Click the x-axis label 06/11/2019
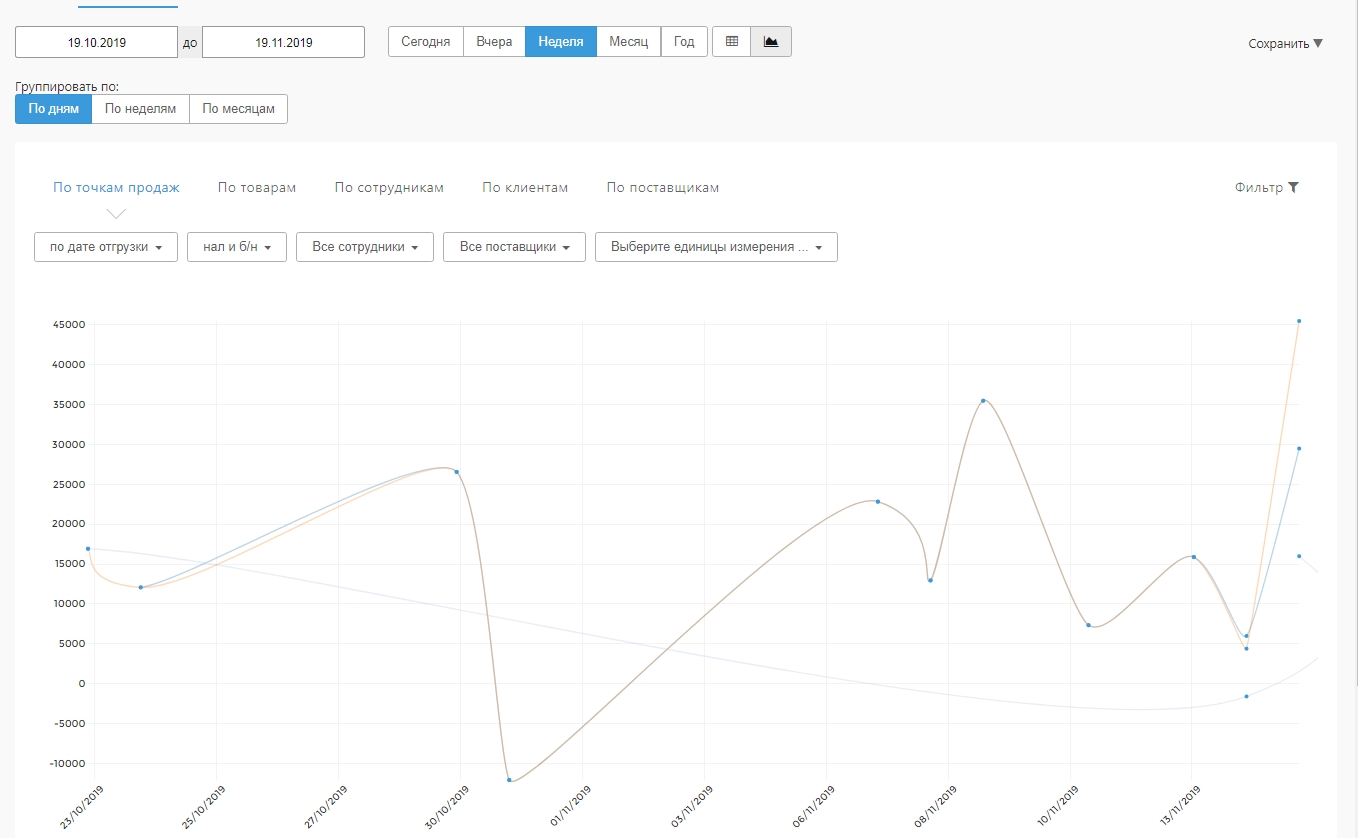This screenshot has width=1358, height=838. coord(813,807)
